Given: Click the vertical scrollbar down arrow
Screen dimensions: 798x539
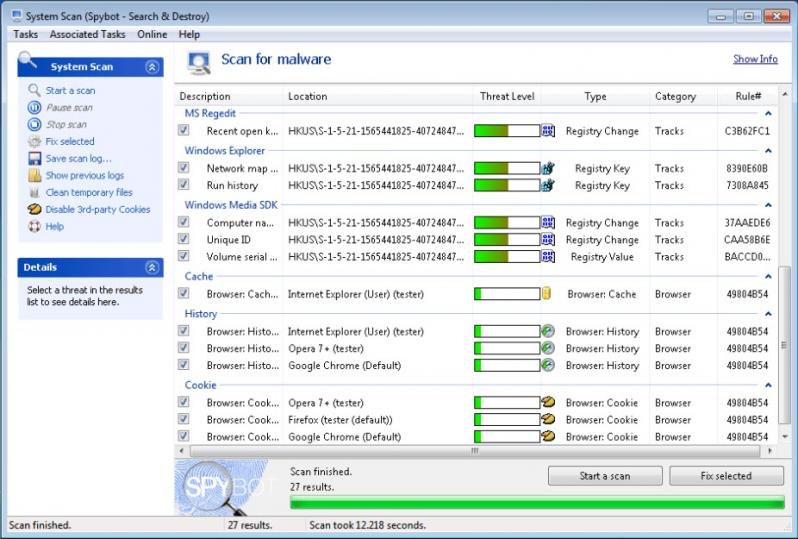Looking at the screenshot, I should pyautogui.click(x=785, y=437).
